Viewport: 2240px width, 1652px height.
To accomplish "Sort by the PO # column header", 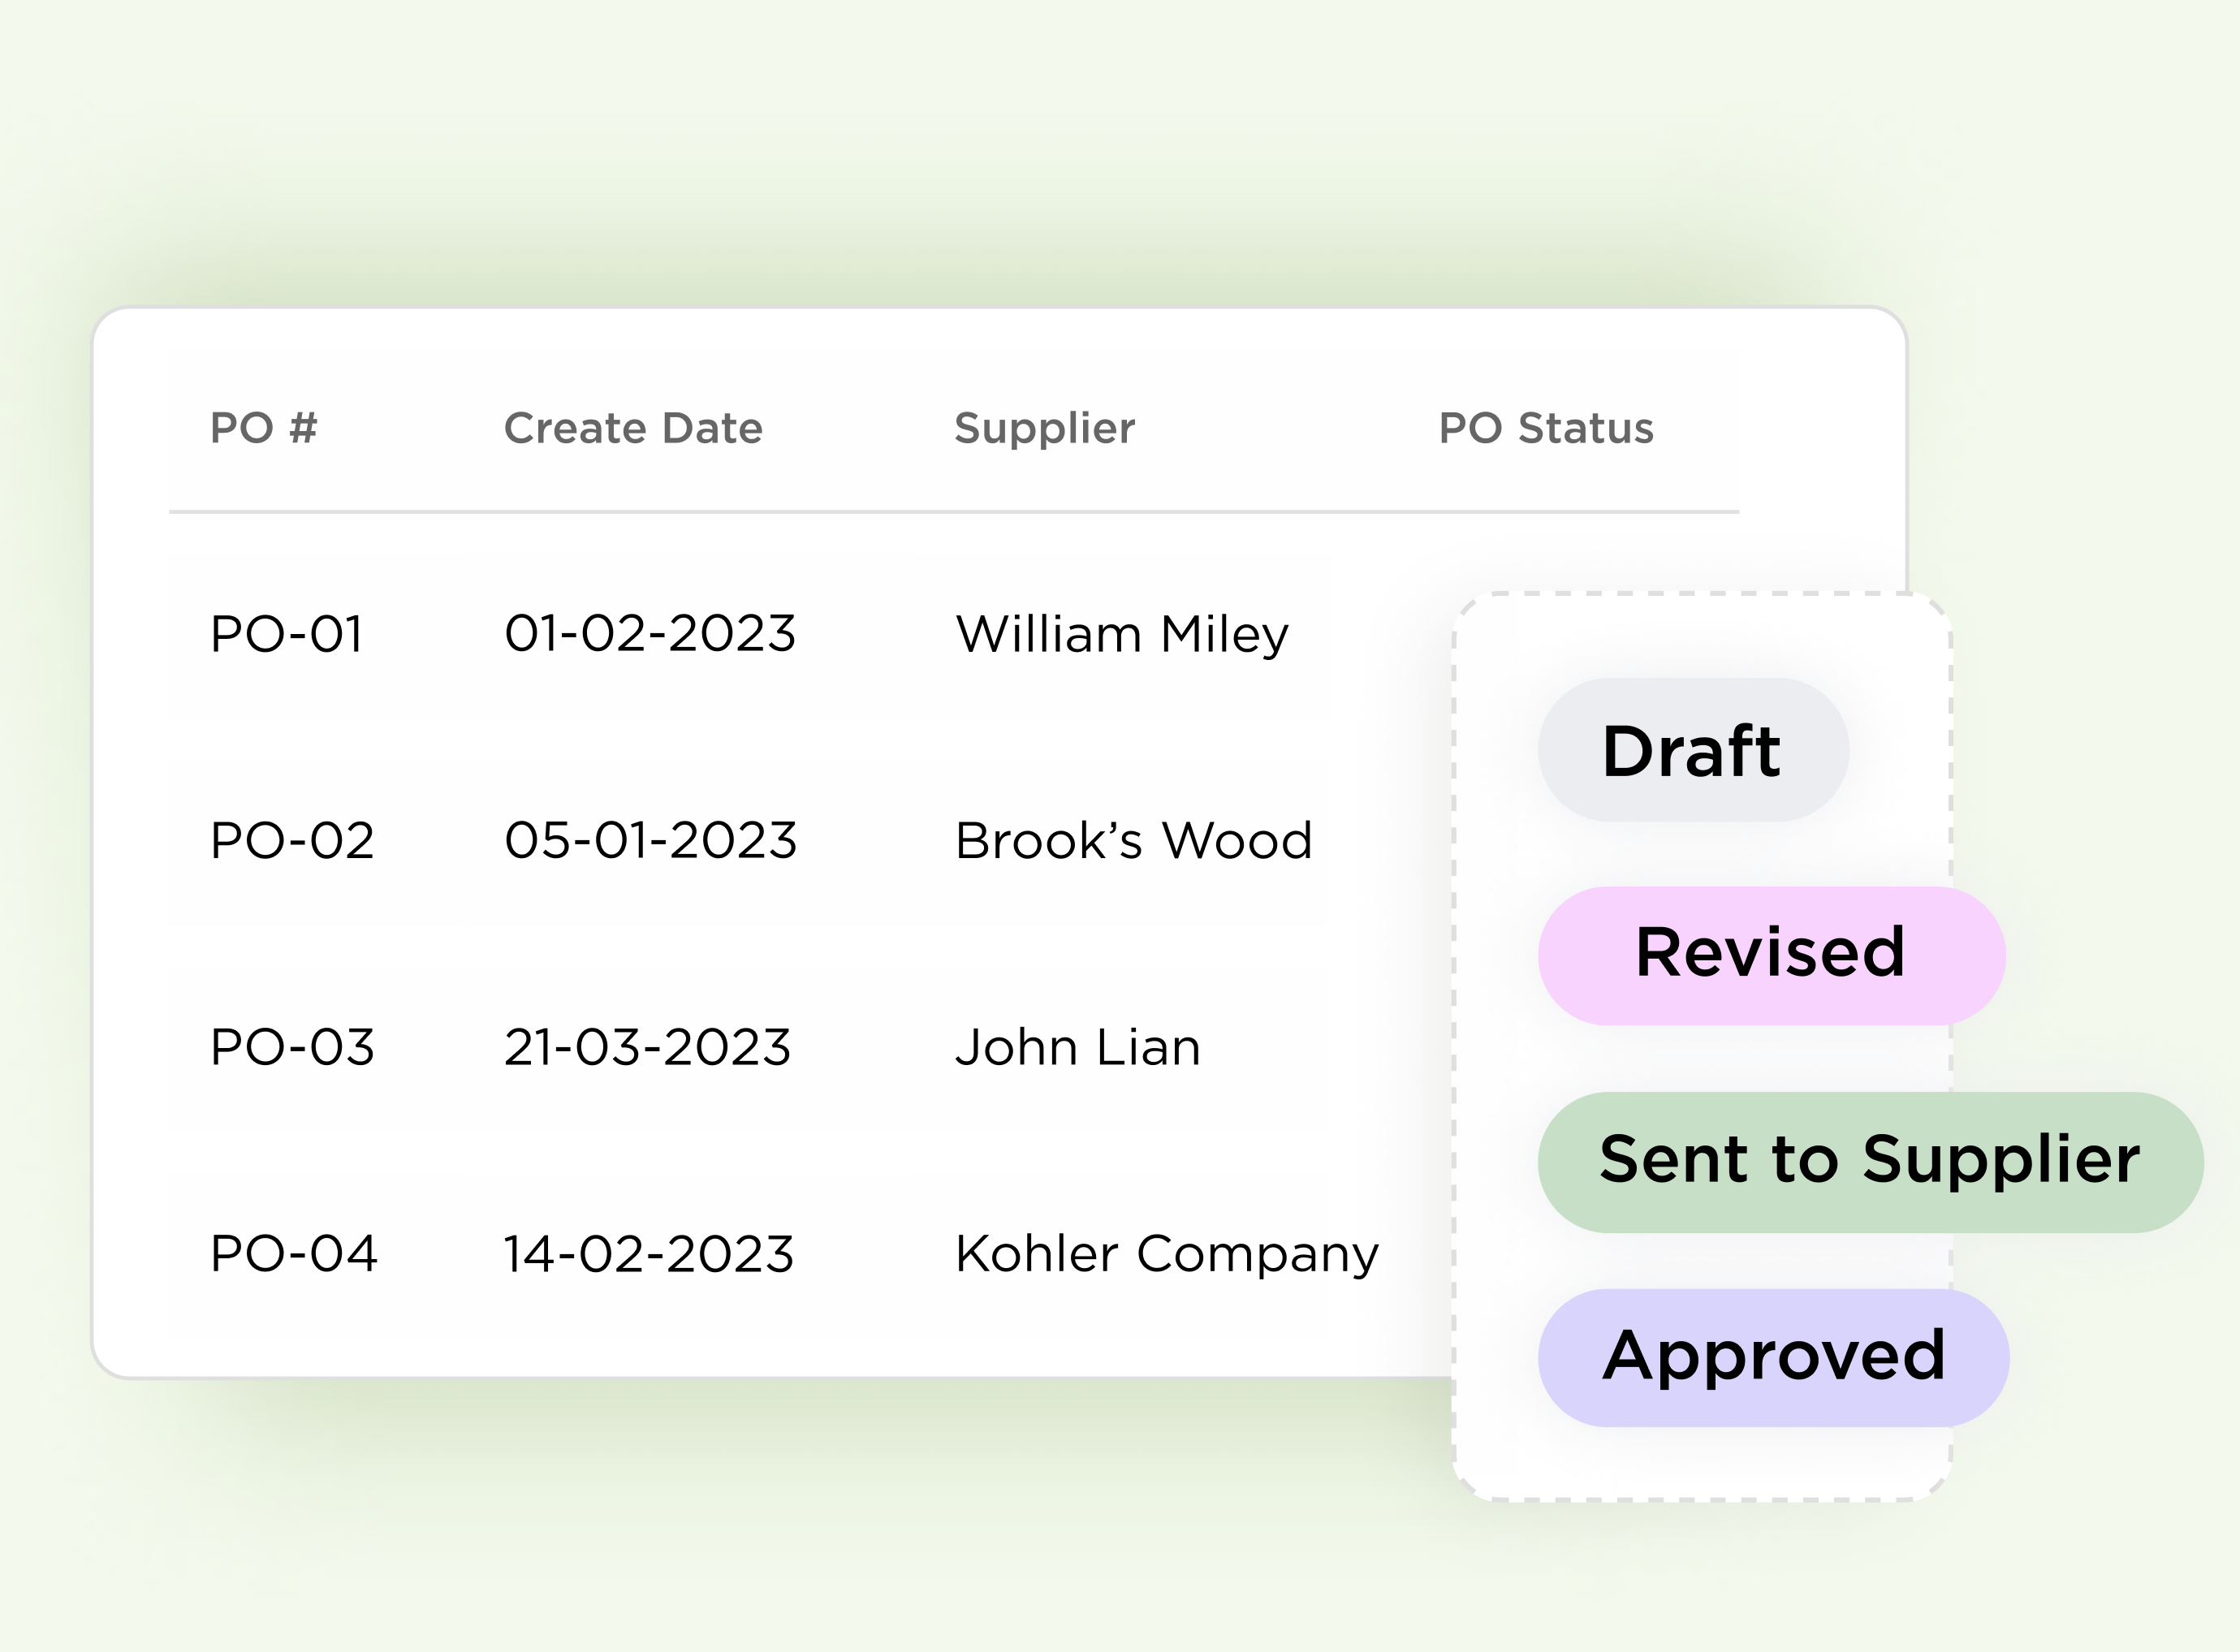I will pos(264,428).
